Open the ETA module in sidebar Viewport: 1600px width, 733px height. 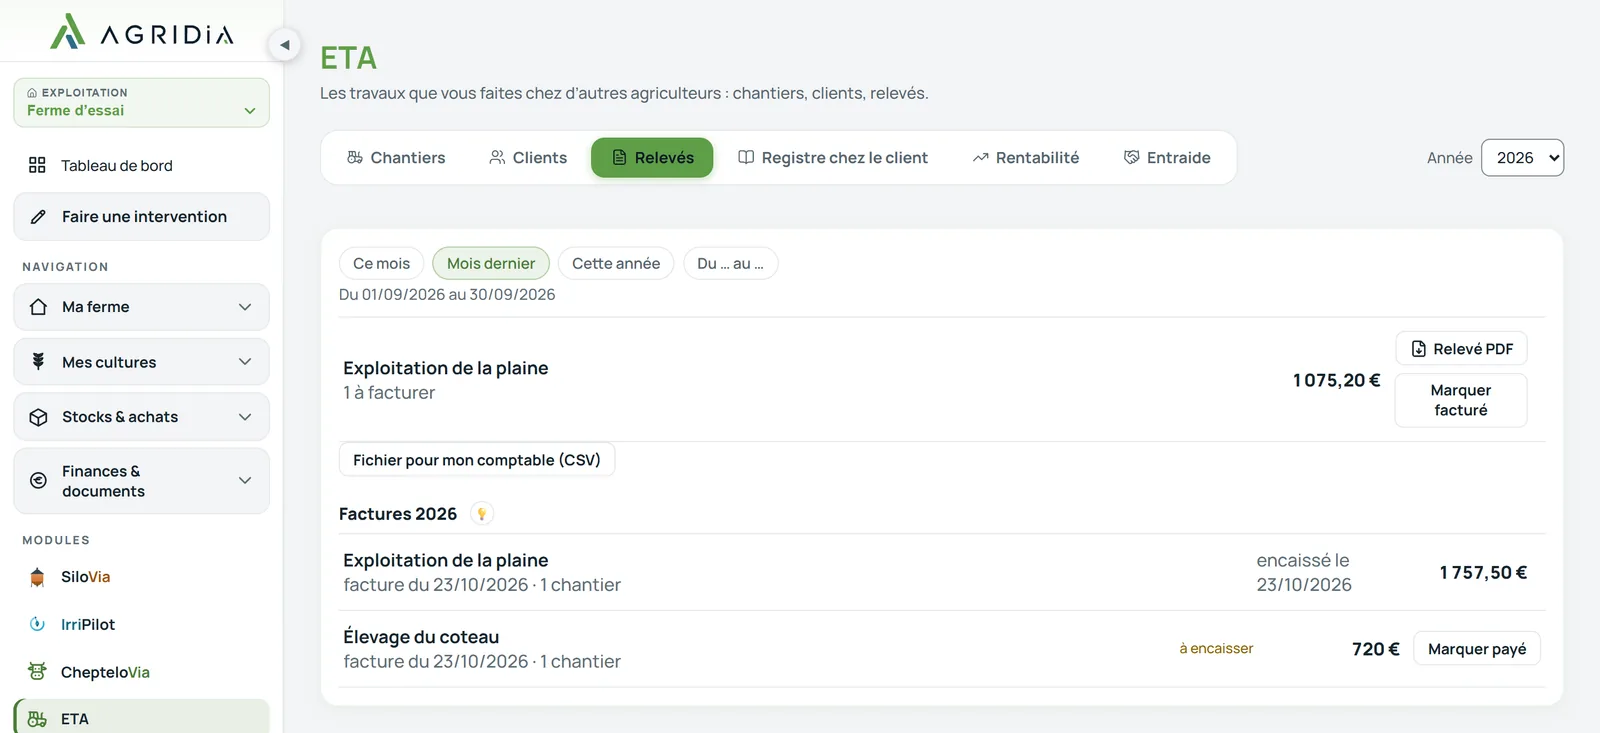click(141, 718)
